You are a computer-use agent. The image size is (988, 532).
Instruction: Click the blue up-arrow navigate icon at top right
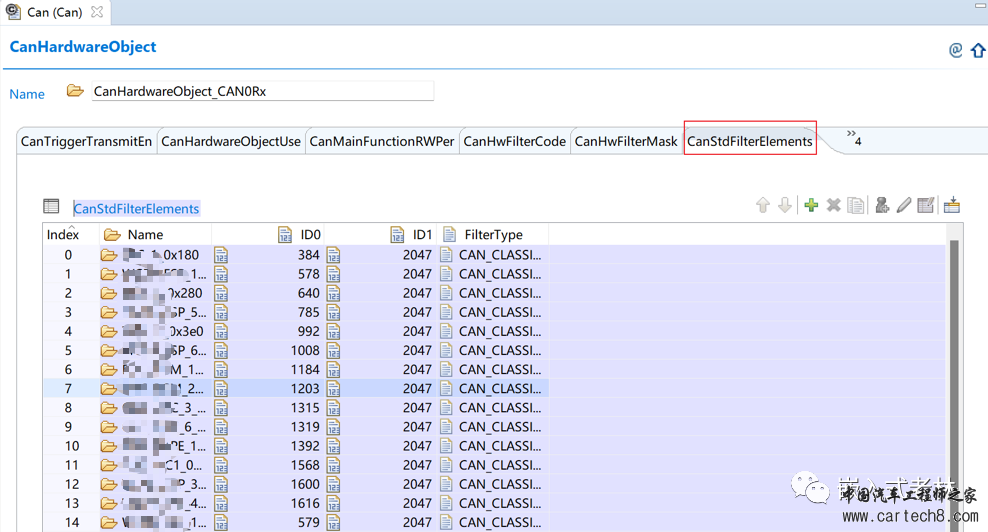coord(978,50)
